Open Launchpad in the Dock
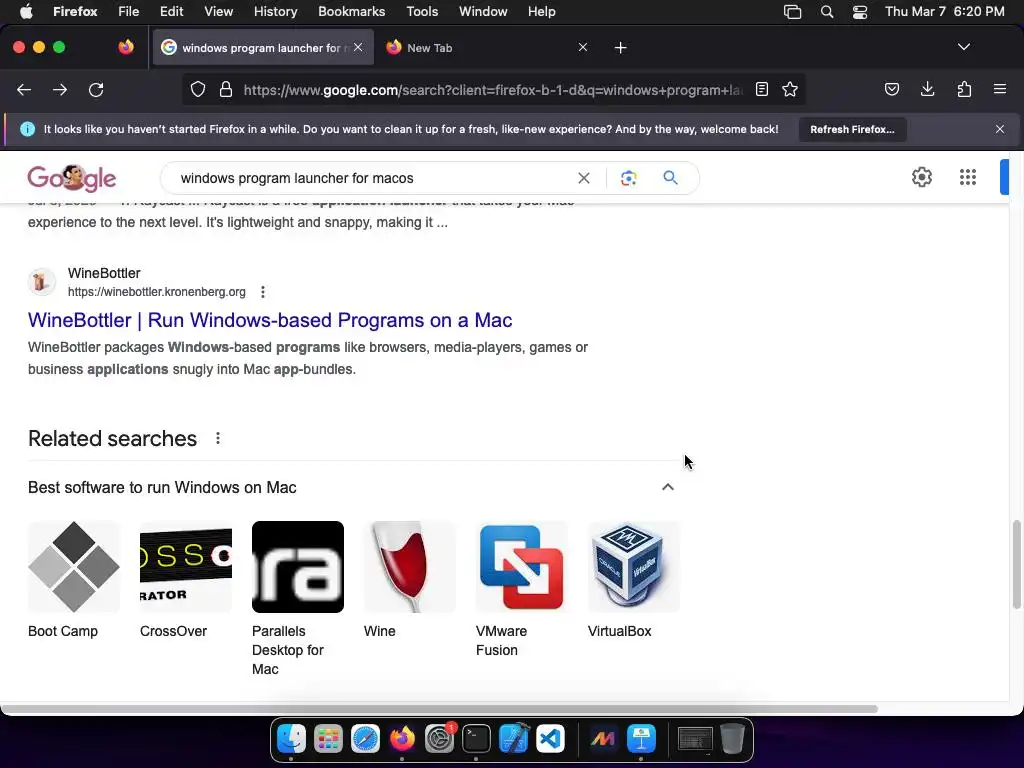This screenshot has width=1024, height=768. (328, 739)
